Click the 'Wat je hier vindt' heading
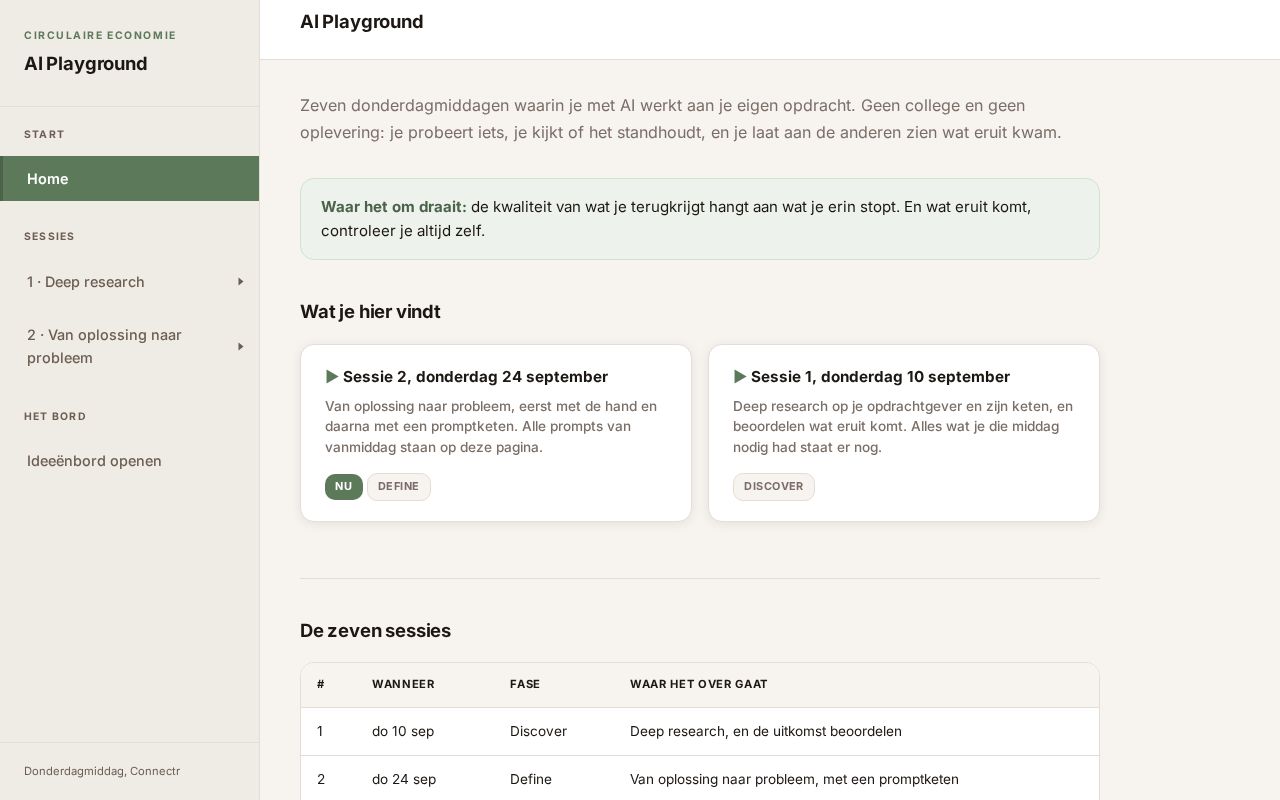The width and height of the screenshot is (1280, 800). point(370,312)
